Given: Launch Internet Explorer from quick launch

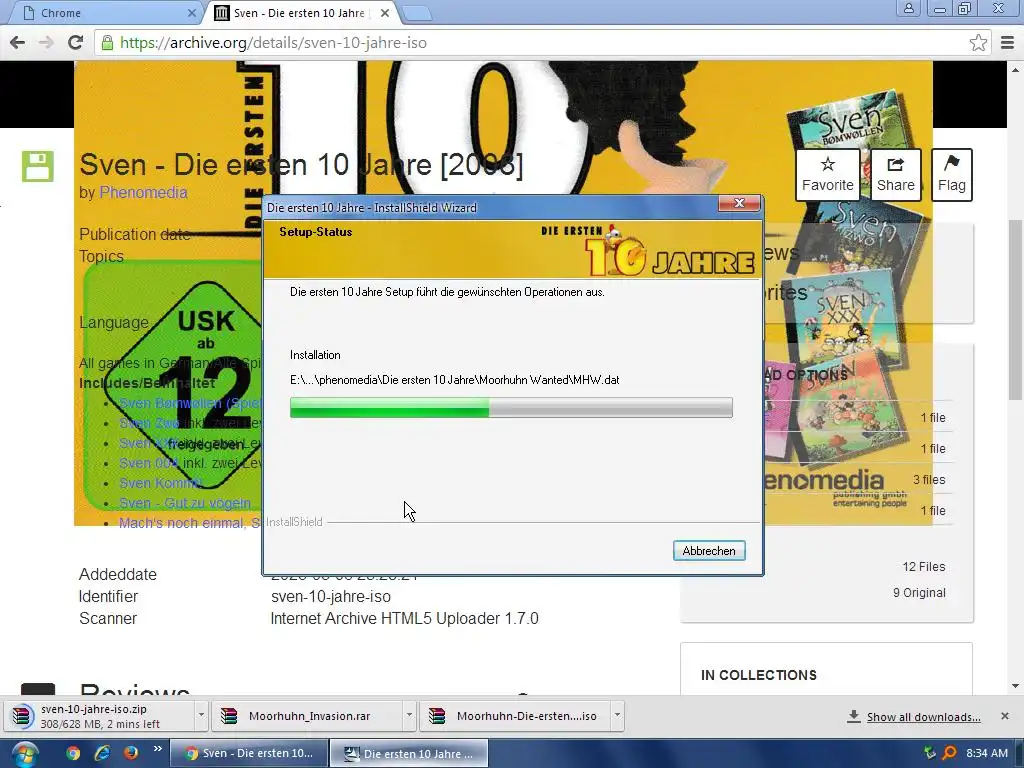Looking at the screenshot, I should pyautogui.click(x=102, y=753).
